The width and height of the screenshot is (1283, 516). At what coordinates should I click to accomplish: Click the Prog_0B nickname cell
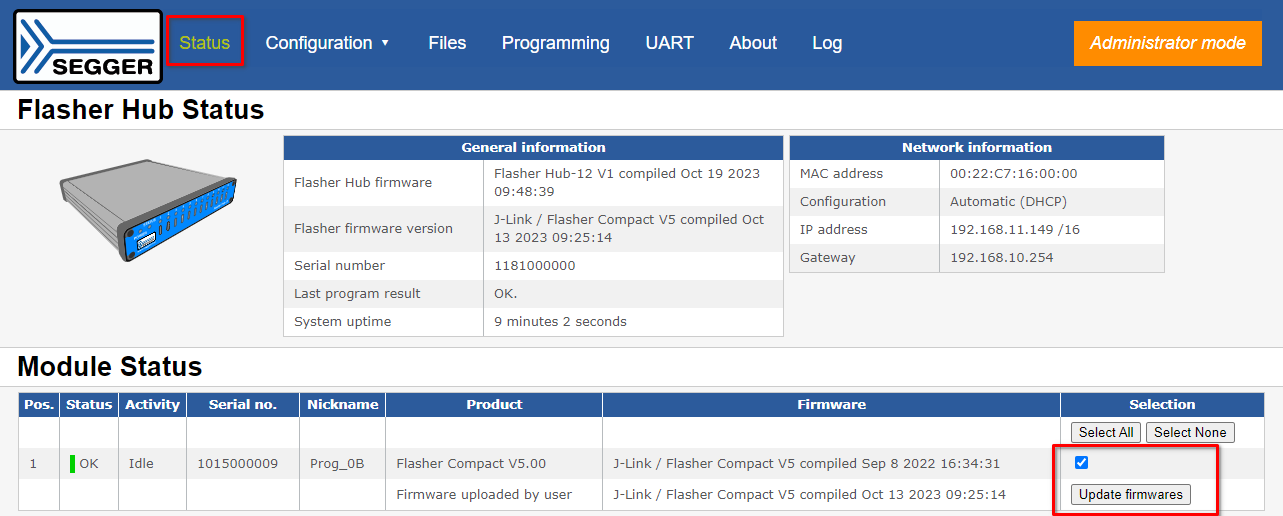point(337,464)
